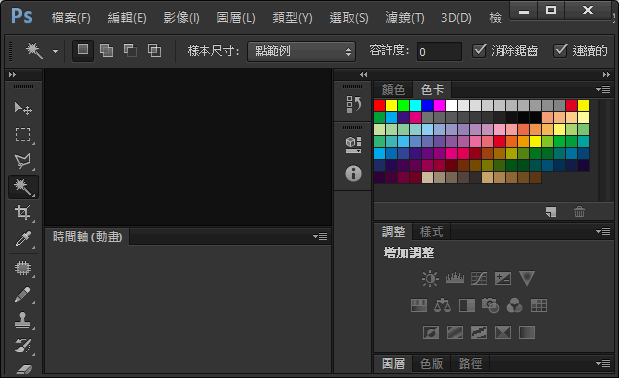Select the Clone Stamp tool
Image resolution: width=619 pixels, height=378 pixels.
click(x=23, y=320)
